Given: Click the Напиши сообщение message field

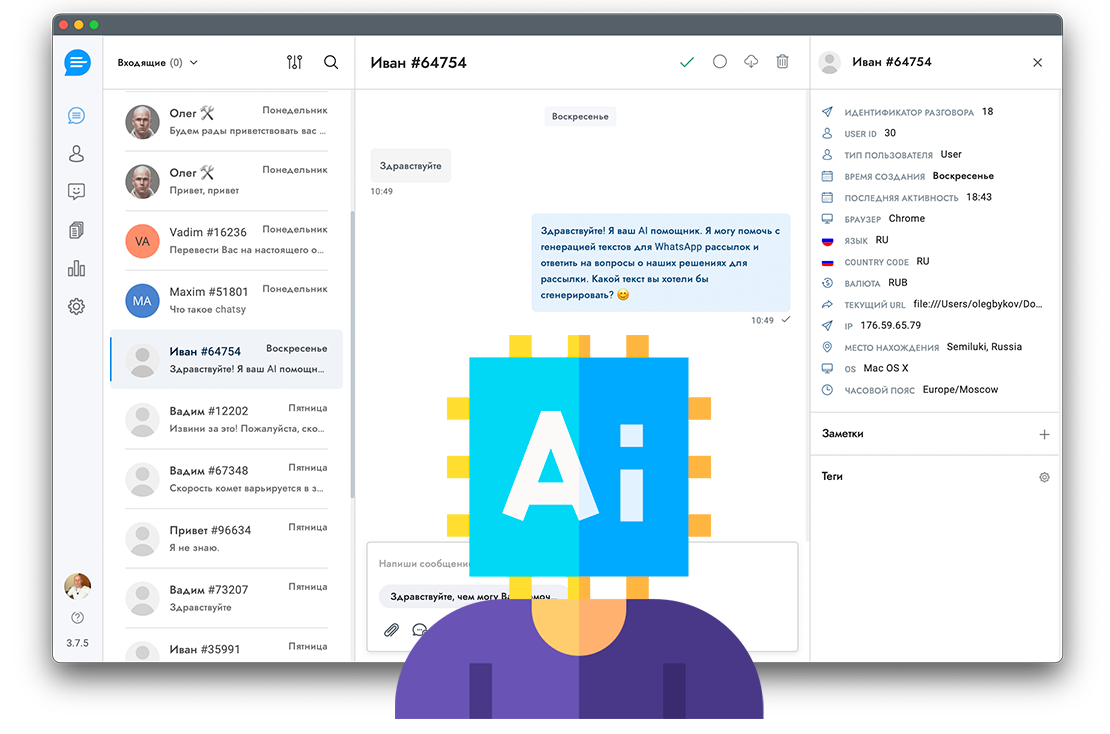Looking at the screenshot, I should 422,564.
